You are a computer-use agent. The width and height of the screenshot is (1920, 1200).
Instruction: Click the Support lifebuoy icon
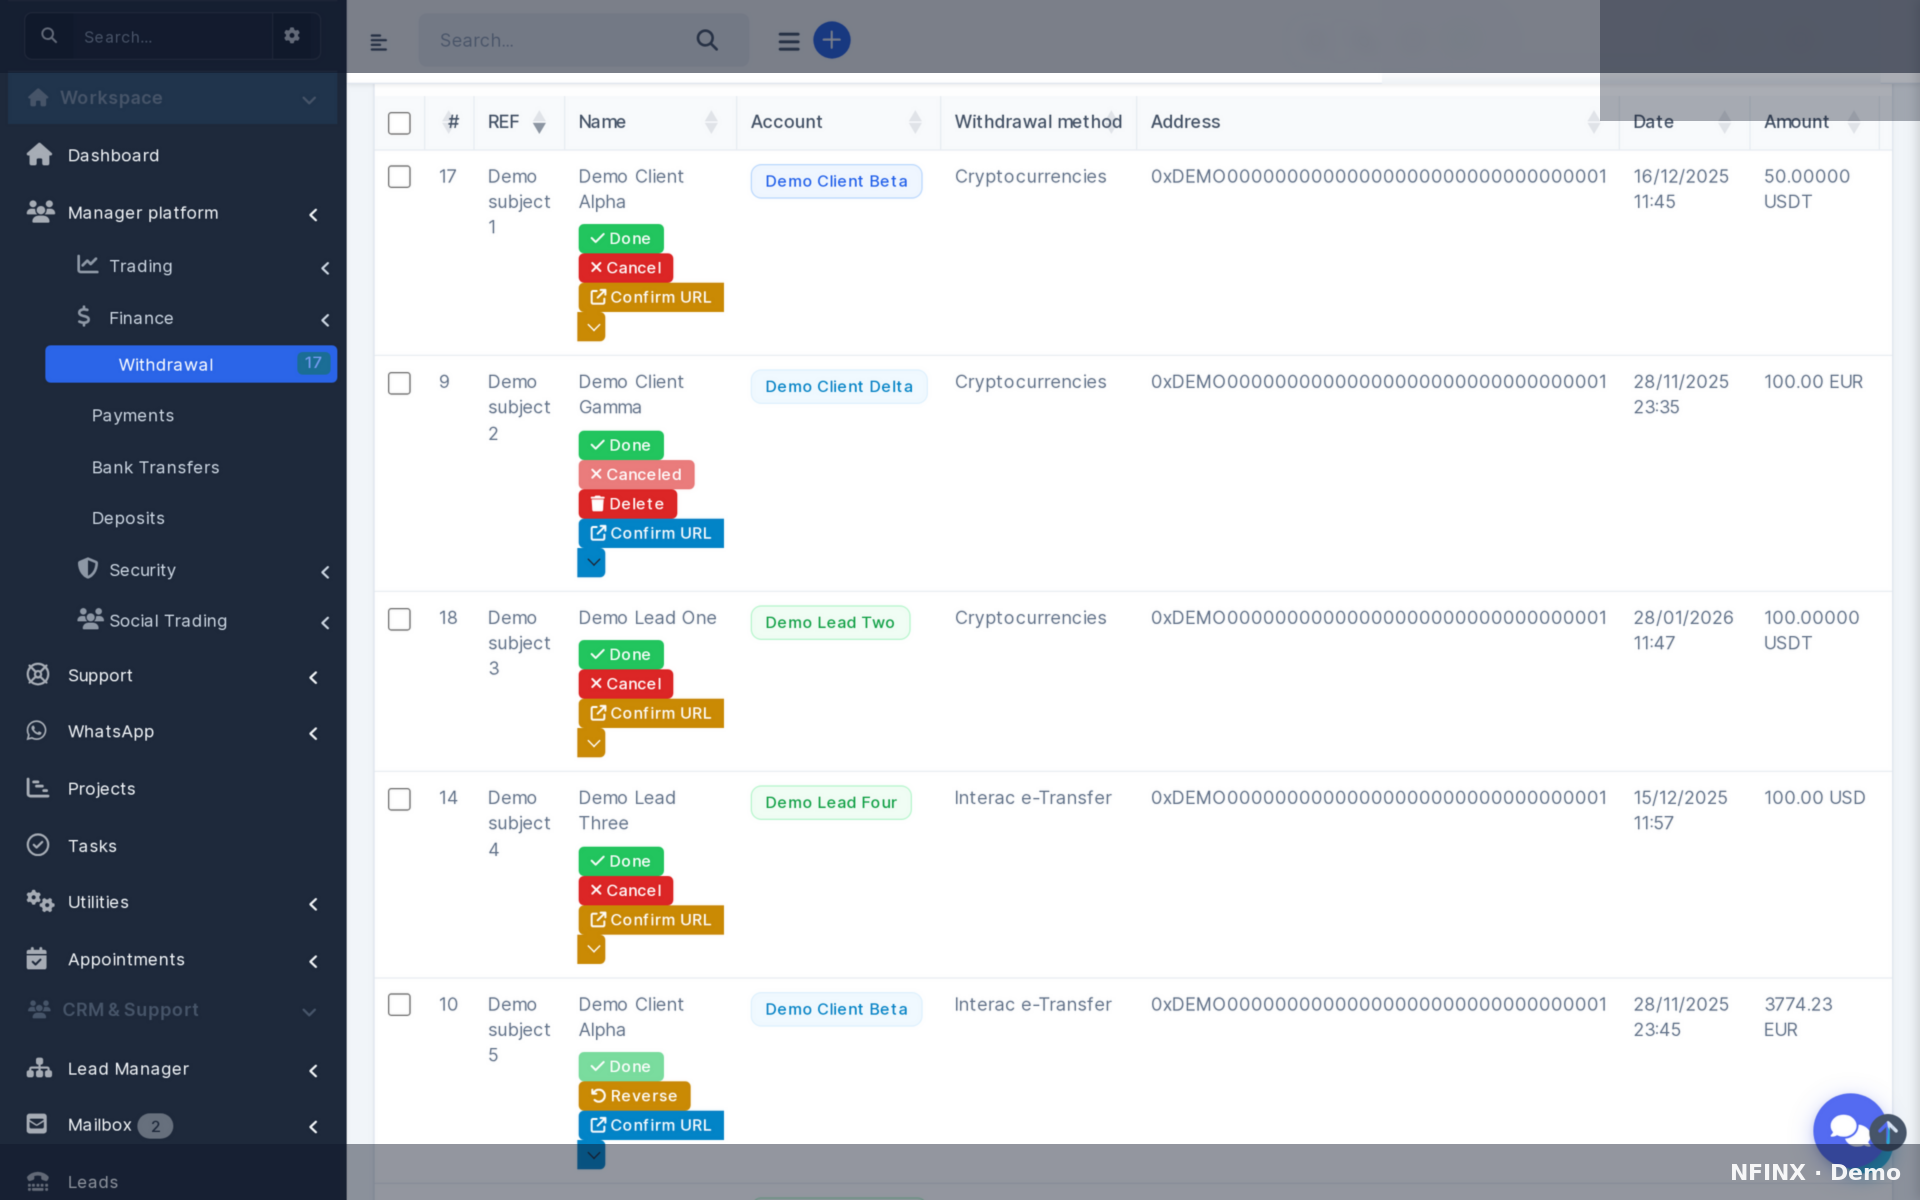(x=38, y=675)
